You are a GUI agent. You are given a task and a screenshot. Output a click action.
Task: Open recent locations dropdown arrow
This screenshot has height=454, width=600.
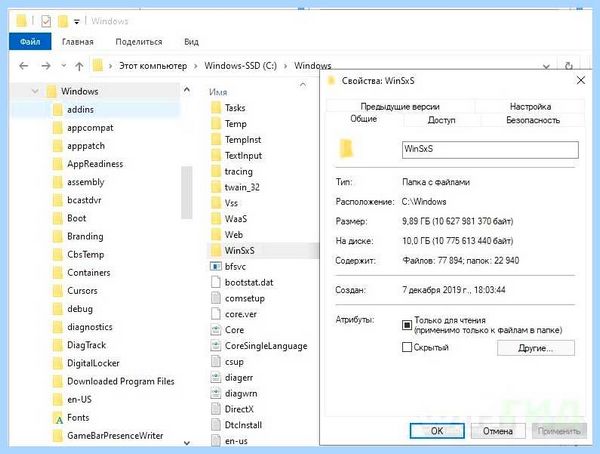pyautogui.click(x=64, y=66)
